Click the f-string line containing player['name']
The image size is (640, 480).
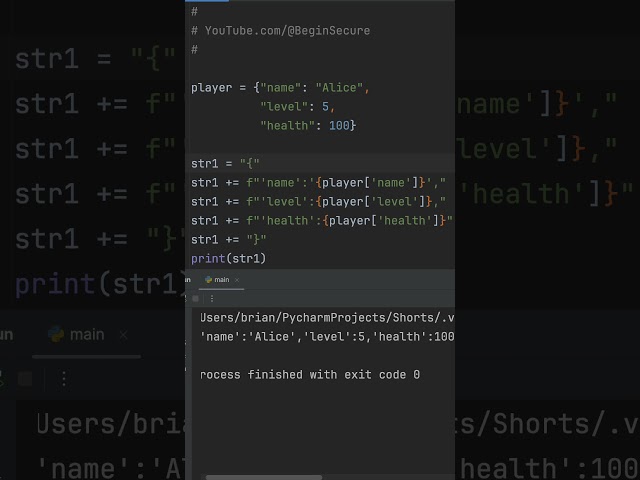click(x=318, y=182)
